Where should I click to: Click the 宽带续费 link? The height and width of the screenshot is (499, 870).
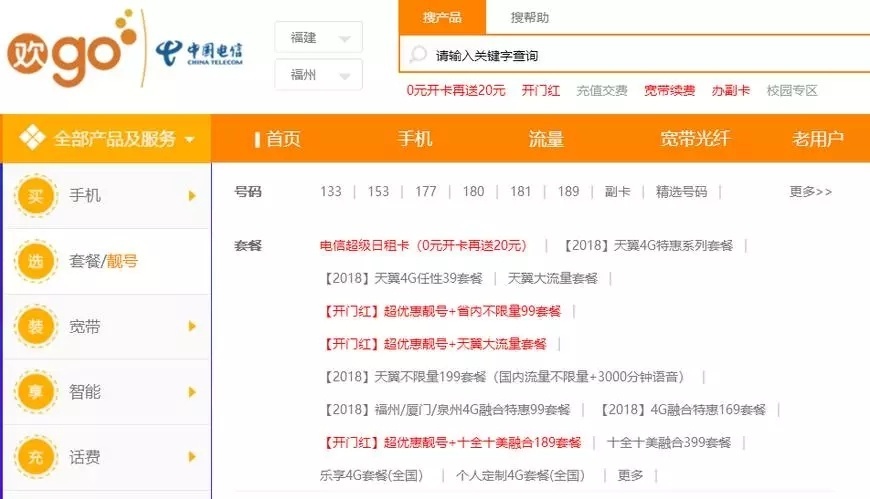669,90
